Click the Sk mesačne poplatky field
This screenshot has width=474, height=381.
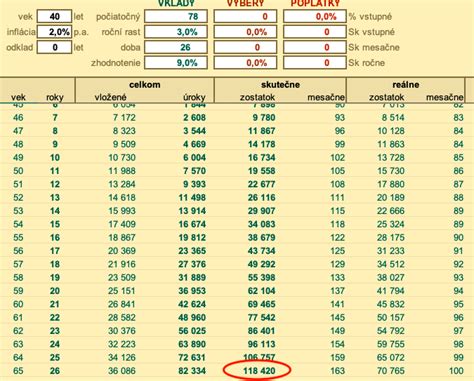click(315, 47)
